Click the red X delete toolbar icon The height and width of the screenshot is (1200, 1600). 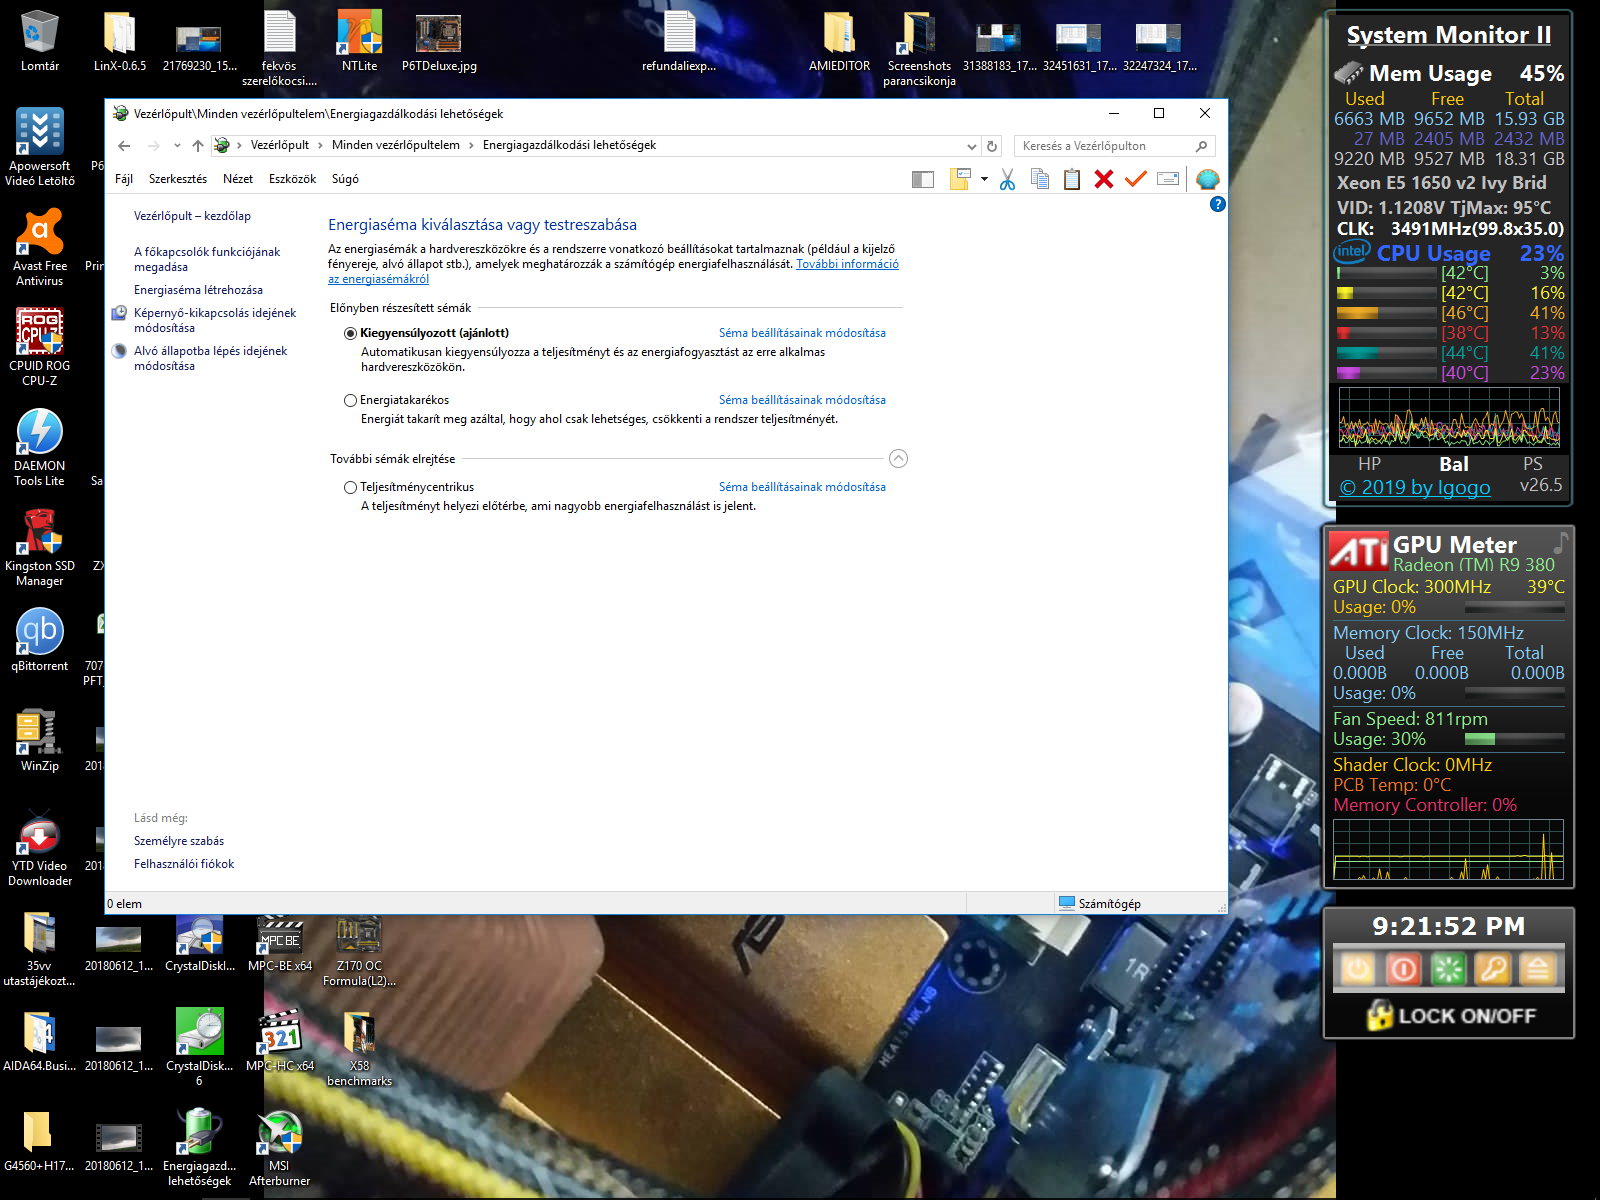tap(1104, 179)
